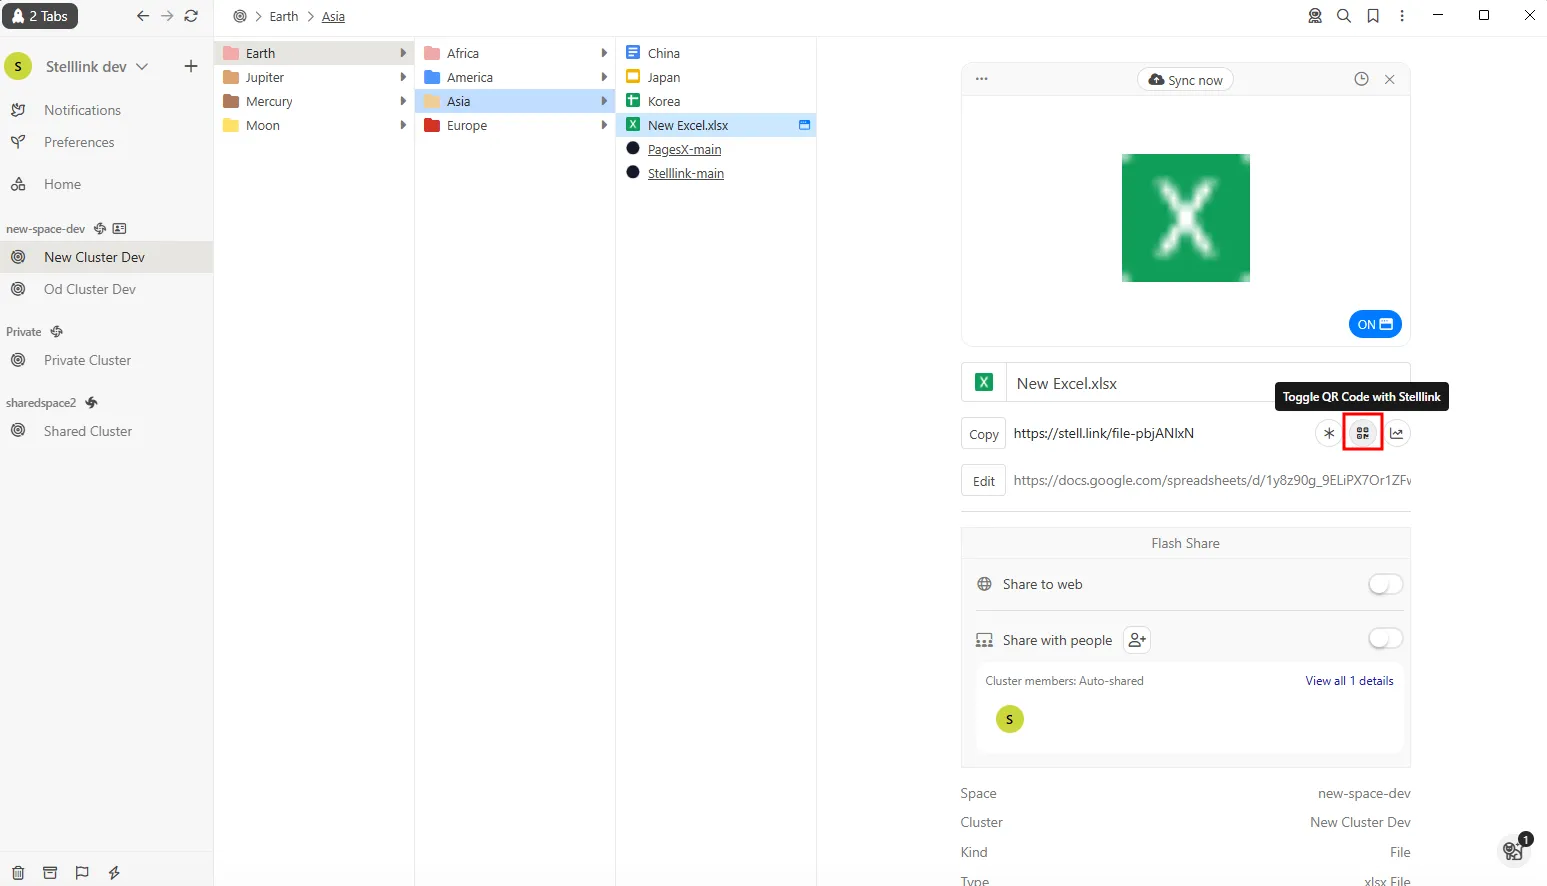This screenshot has width=1547, height=886.
Task: Click the bookmark icon in top toolbar
Action: pyautogui.click(x=1373, y=16)
